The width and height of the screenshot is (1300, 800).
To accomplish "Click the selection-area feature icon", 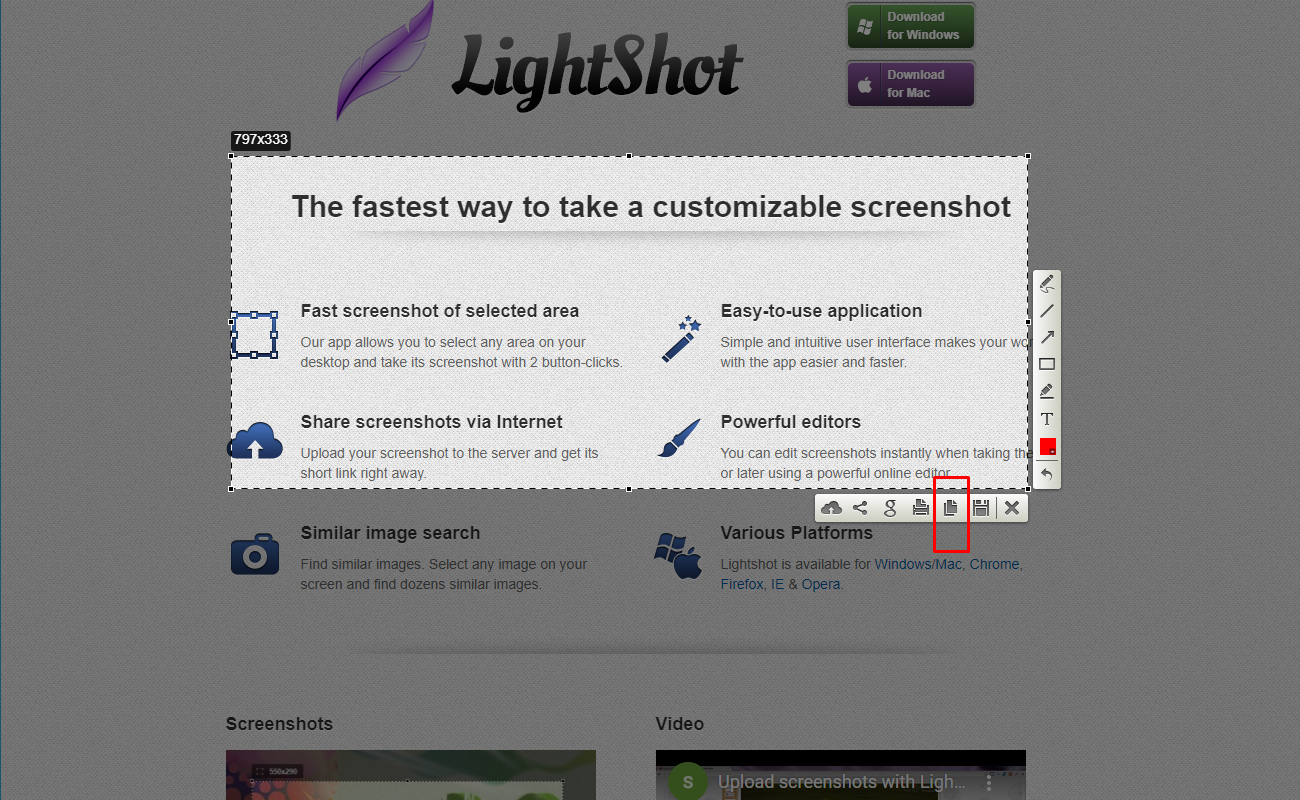I will click(x=254, y=336).
